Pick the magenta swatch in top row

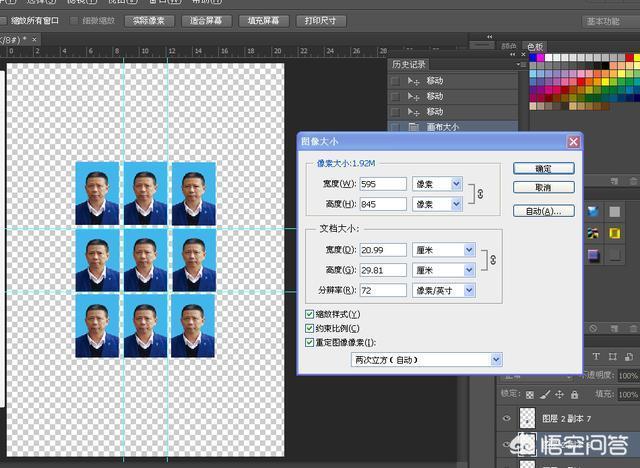(x=541, y=58)
